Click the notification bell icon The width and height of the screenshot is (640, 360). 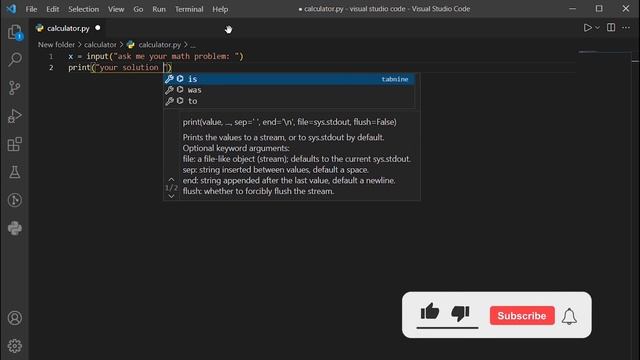[x=569, y=316]
